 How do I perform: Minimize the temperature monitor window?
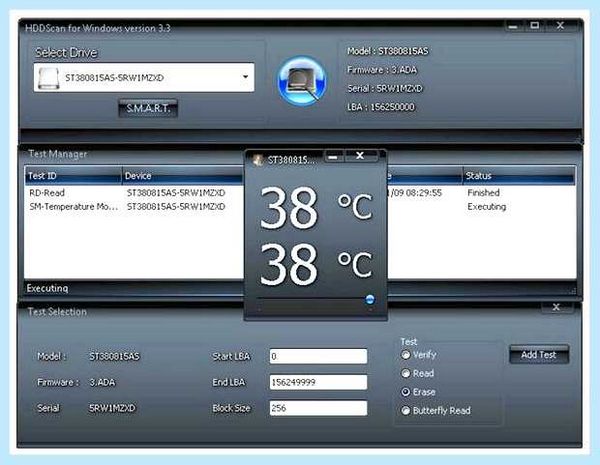pyautogui.click(x=334, y=156)
